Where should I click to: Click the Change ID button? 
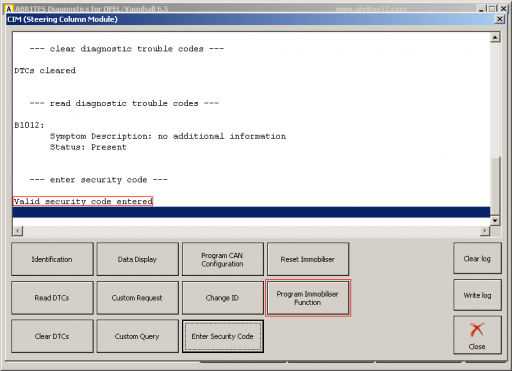(223, 298)
